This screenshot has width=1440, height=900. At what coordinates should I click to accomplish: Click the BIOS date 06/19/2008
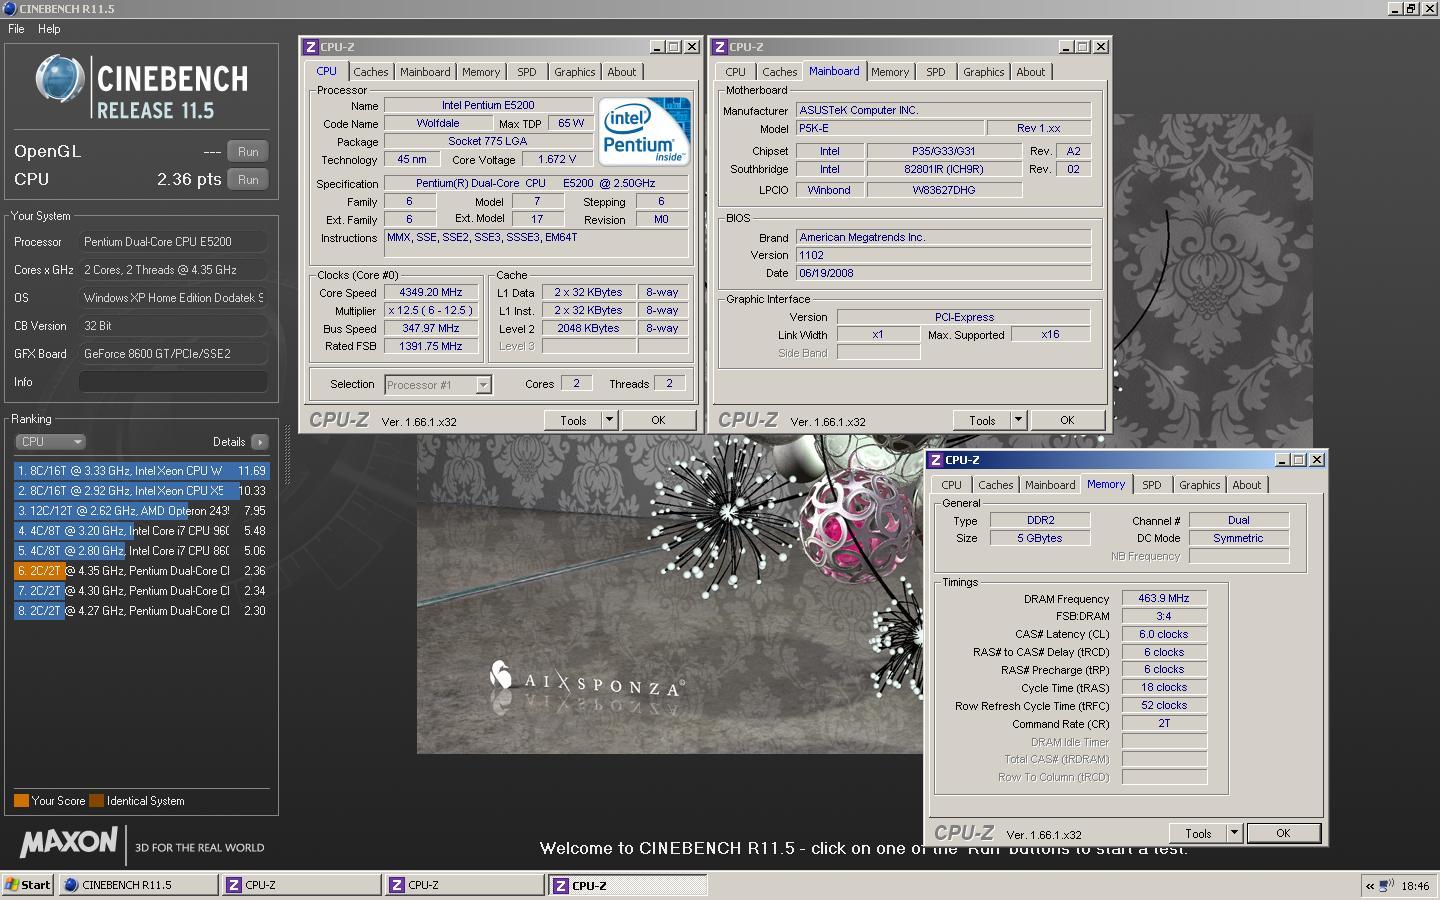point(943,273)
